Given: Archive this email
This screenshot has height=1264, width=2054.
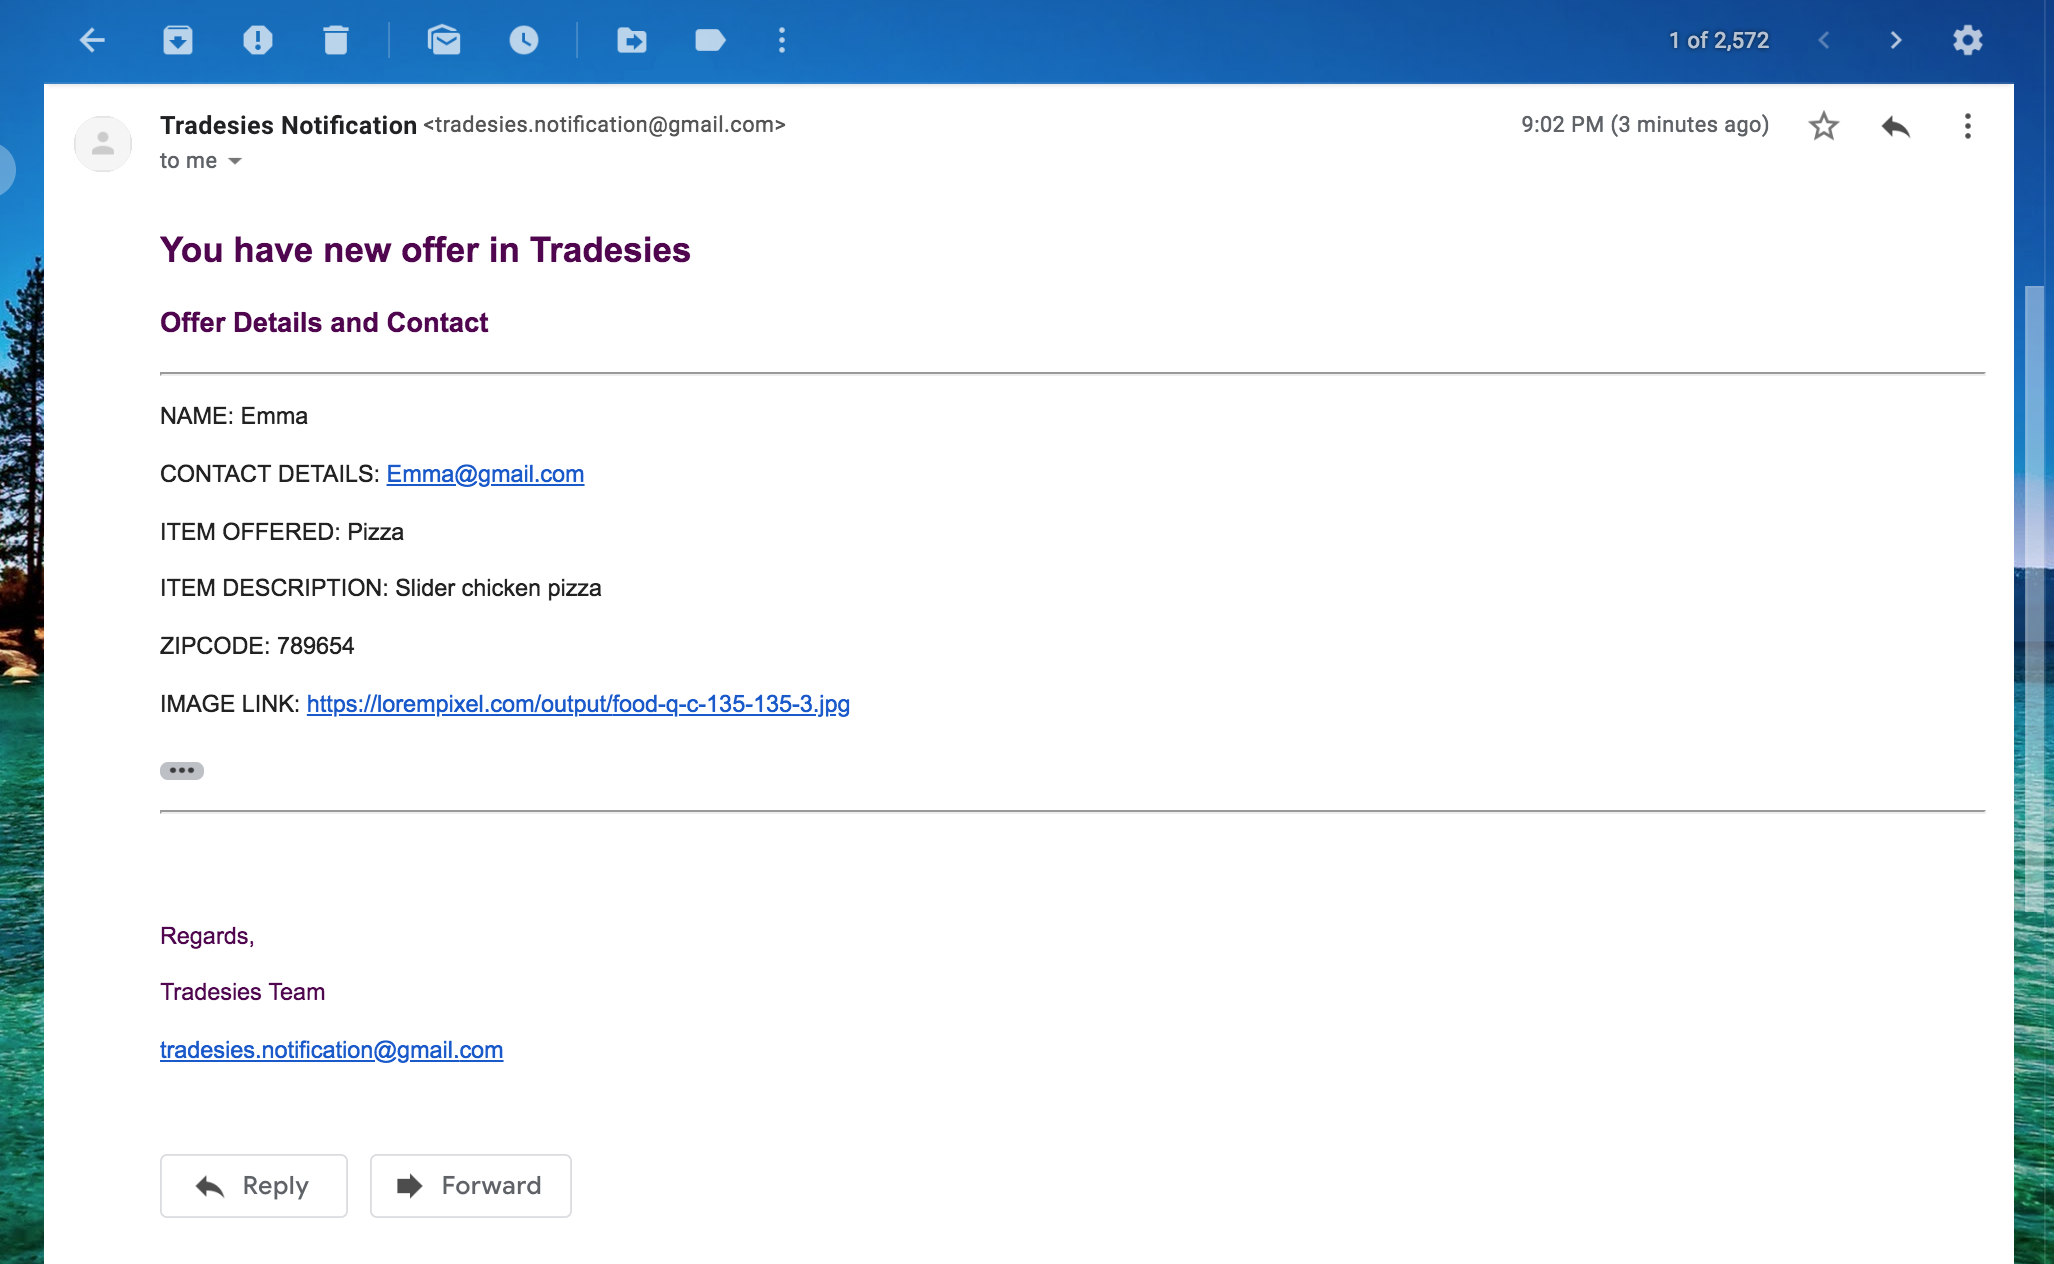Looking at the screenshot, I should pos(178,40).
